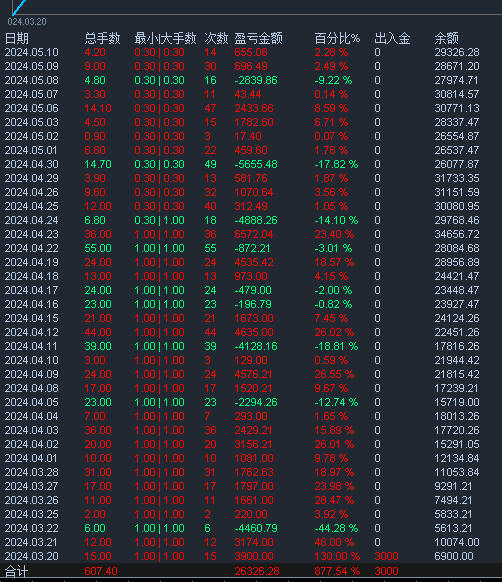Click total profit 26326.28
This screenshot has height=582, width=502.
pyautogui.click(x=257, y=571)
